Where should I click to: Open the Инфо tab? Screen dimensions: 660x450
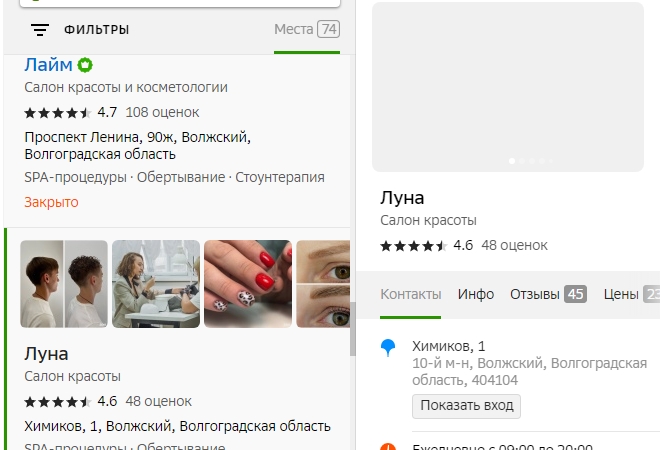click(x=476, y=294)
